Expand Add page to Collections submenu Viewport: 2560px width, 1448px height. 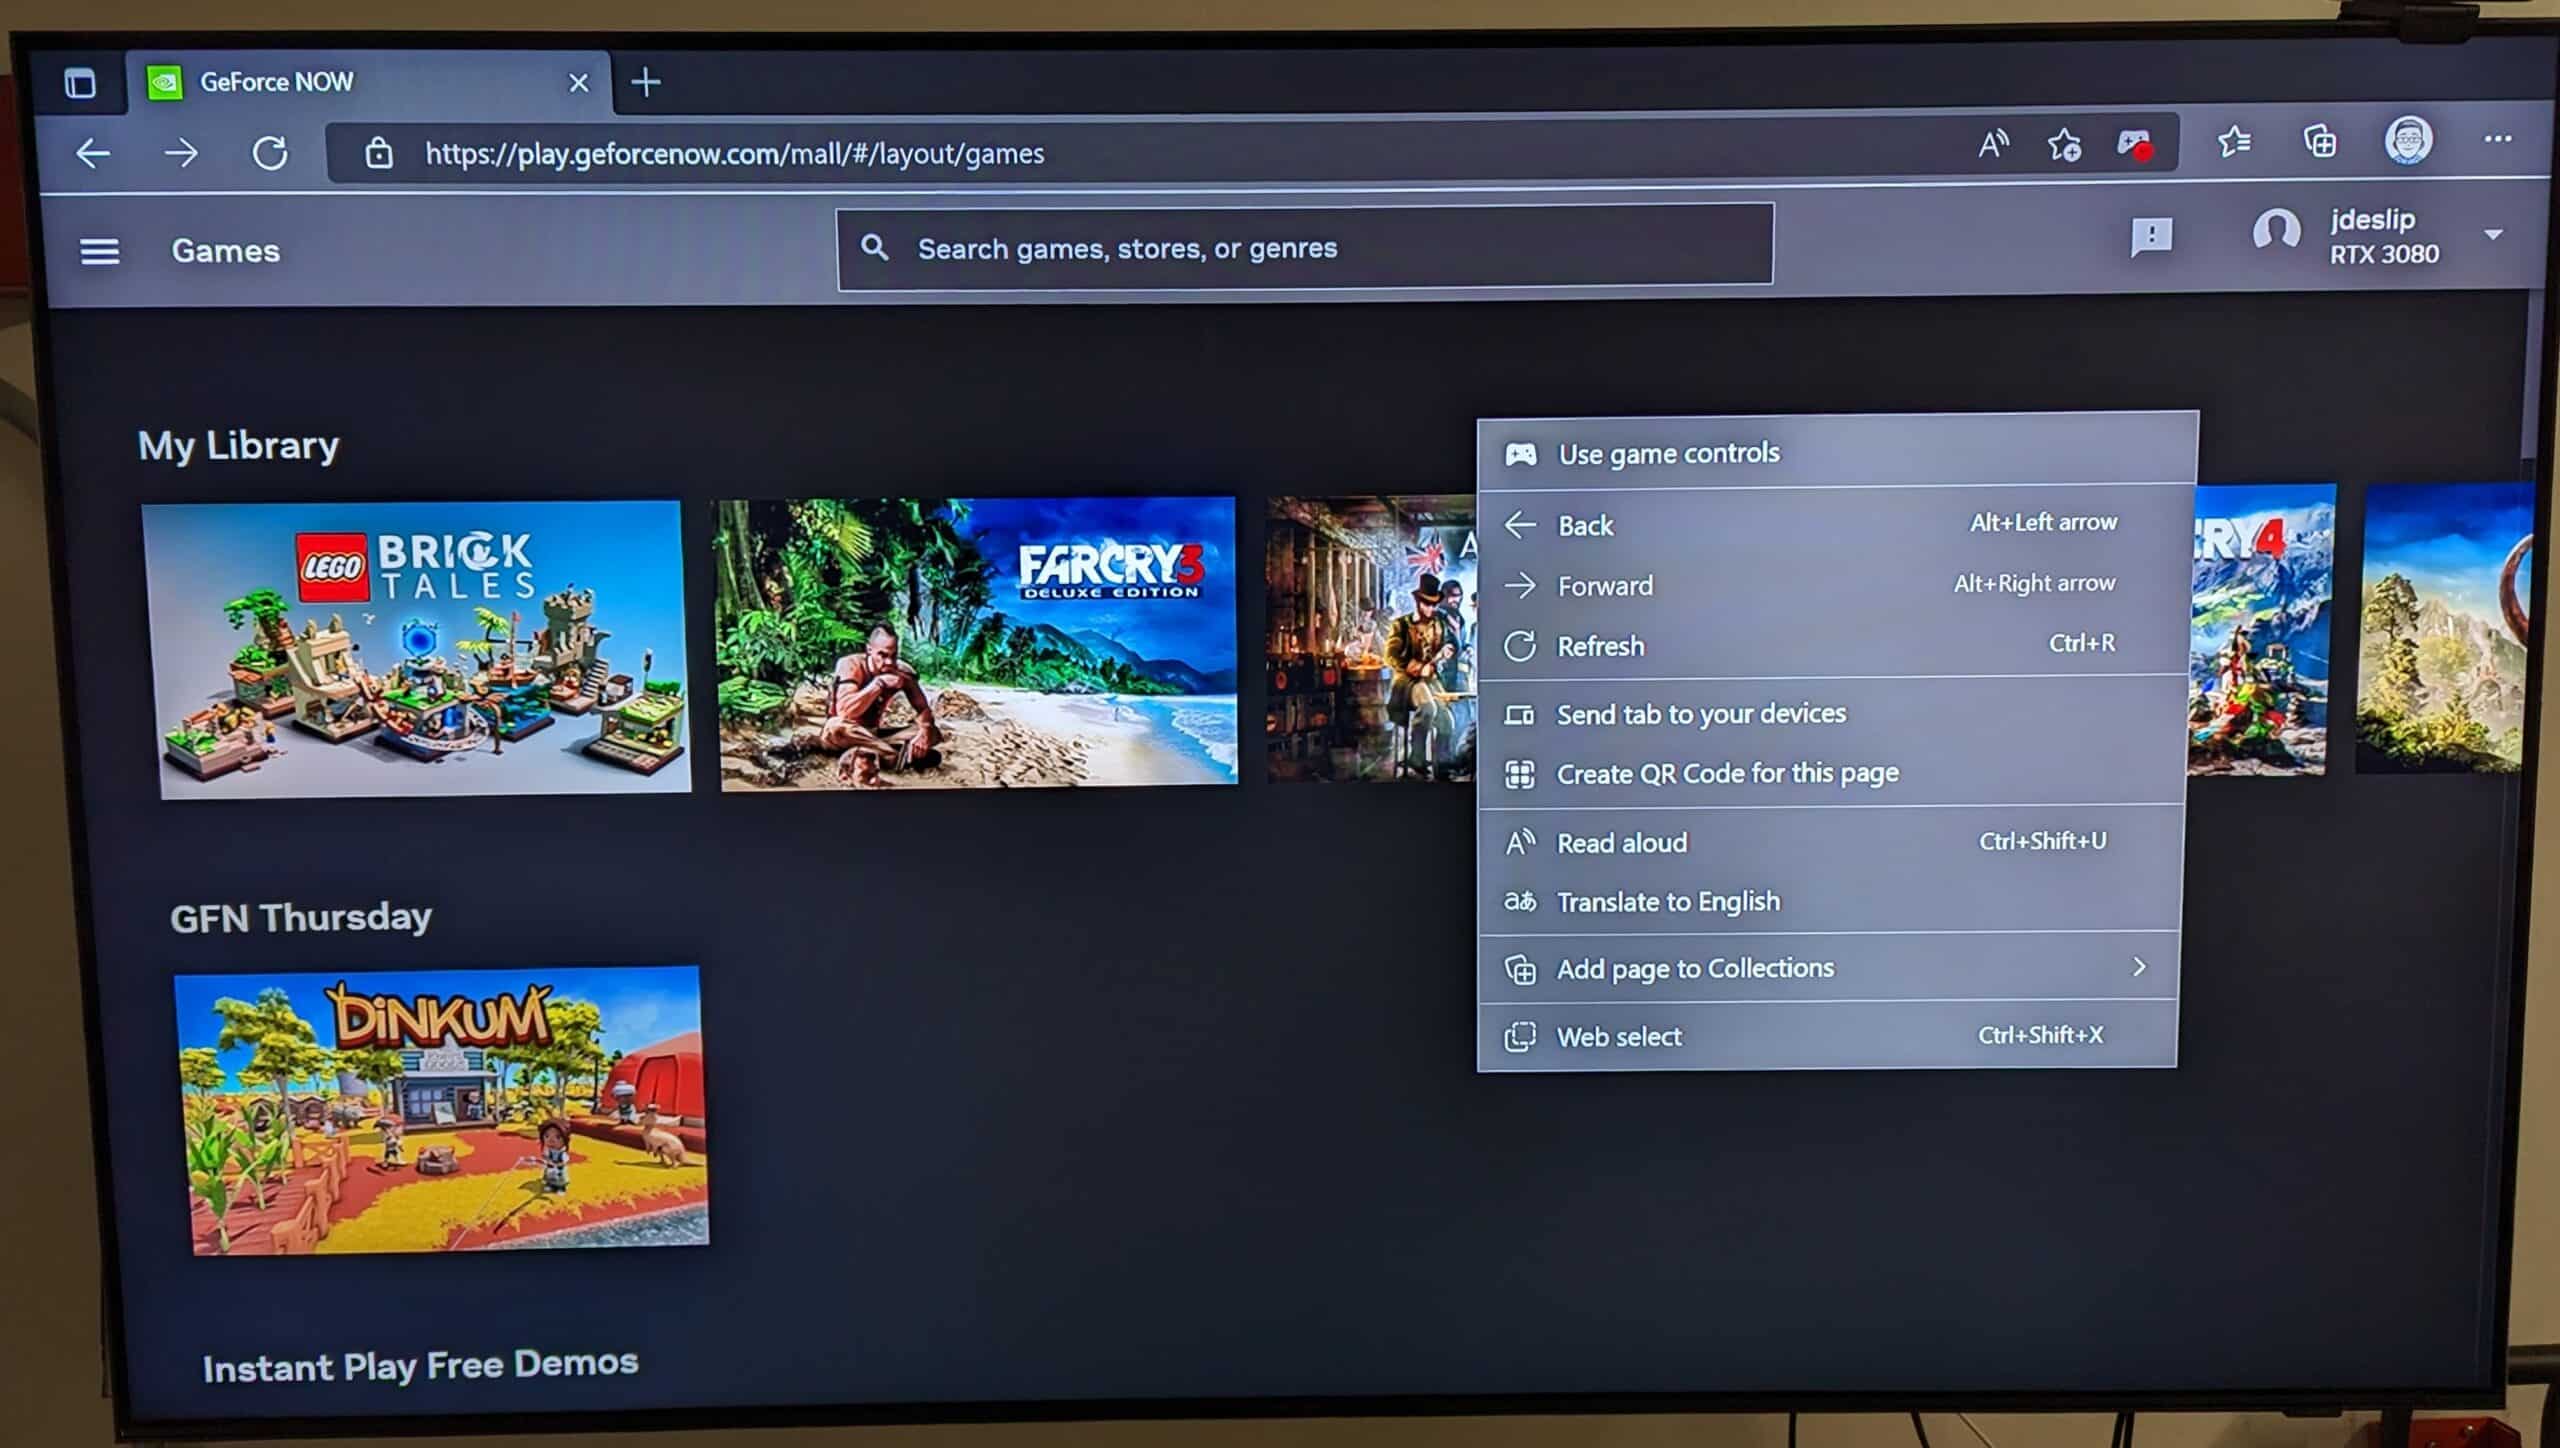1830,968
